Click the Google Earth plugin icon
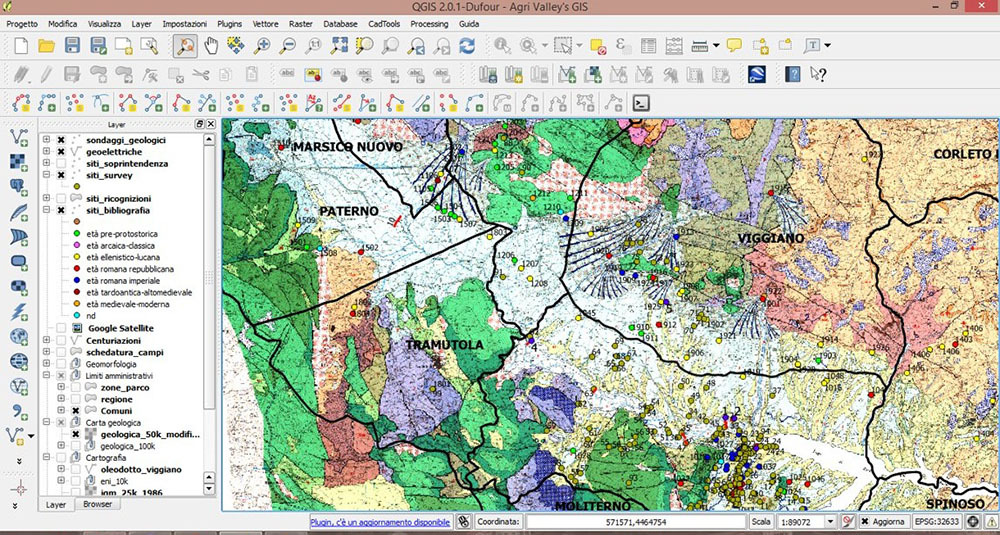The height and width of the screenshot is (535, 1000). tap(757, 74)
